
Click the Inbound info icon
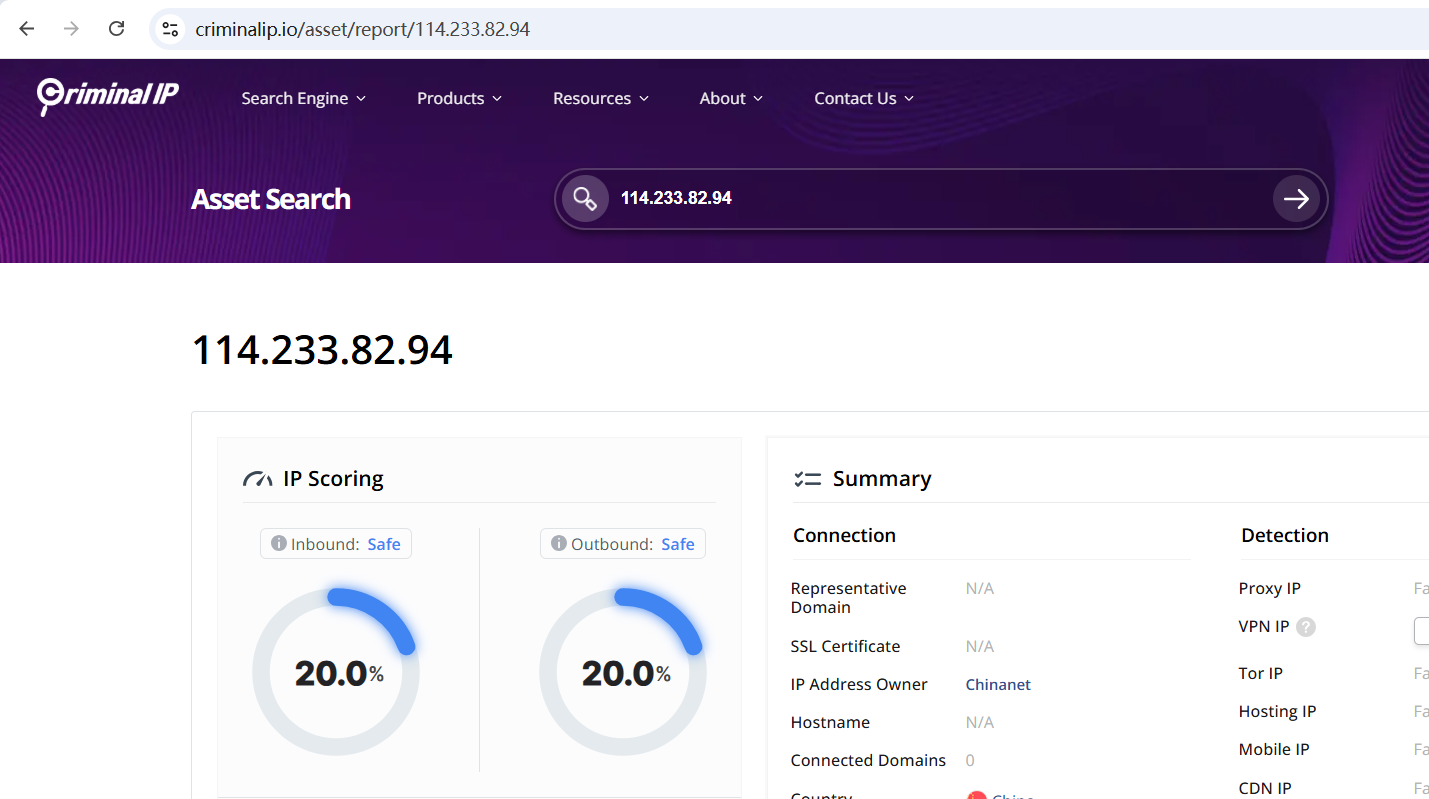tap(279, 544)
